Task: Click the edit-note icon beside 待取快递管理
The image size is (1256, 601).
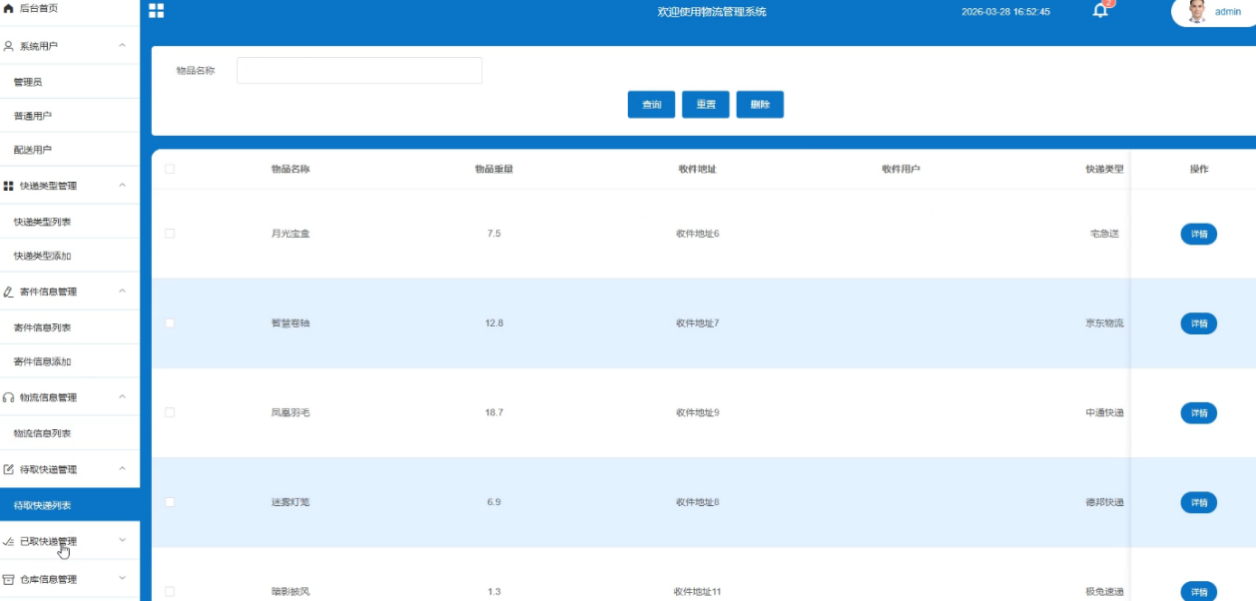Action: point(9,469)
